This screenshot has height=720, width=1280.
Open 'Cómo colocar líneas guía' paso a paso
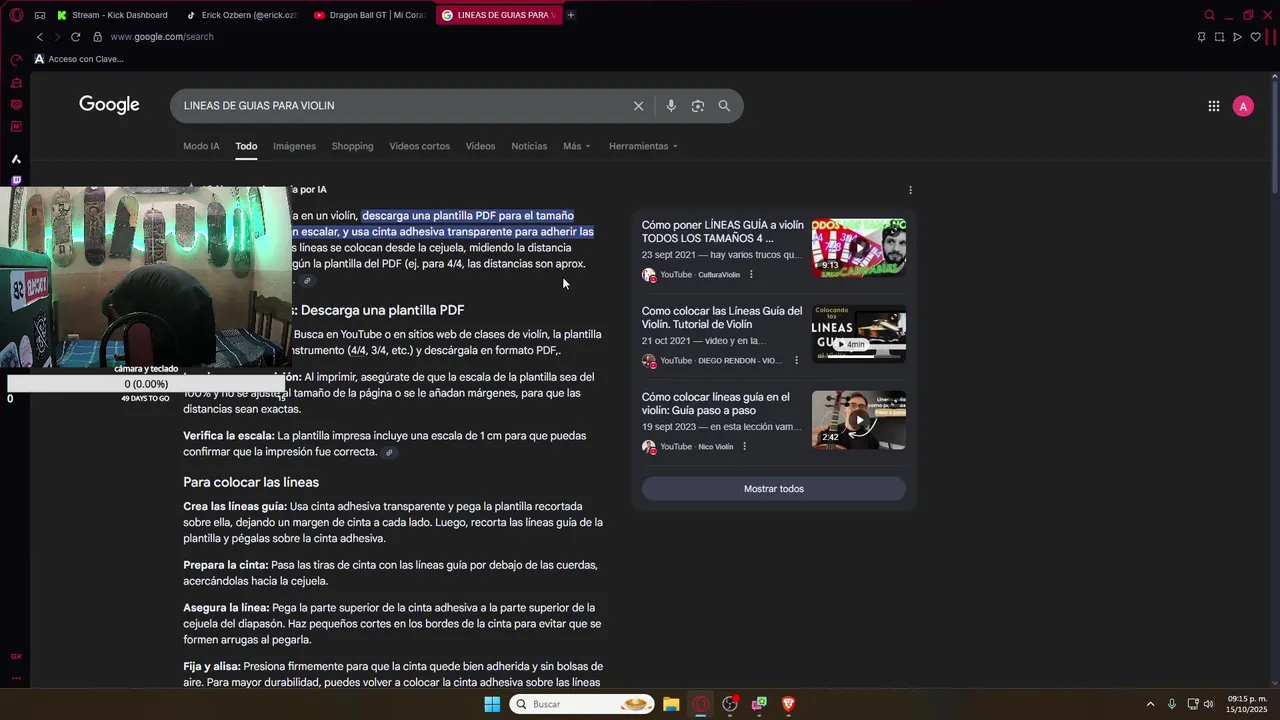coord(716,404)
